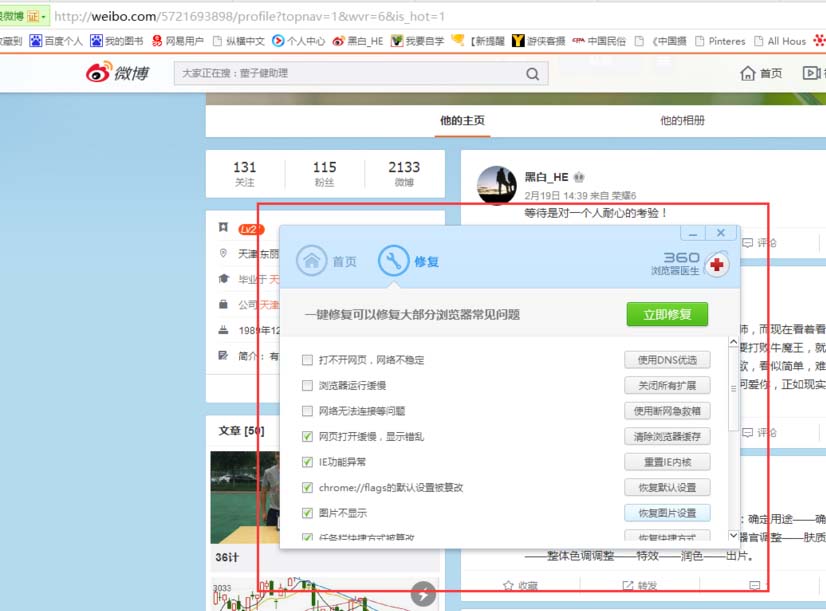This screenshot has height=611, width=826.
Task: Click the wrench 修复 icon
Action: tap(394, 261)
